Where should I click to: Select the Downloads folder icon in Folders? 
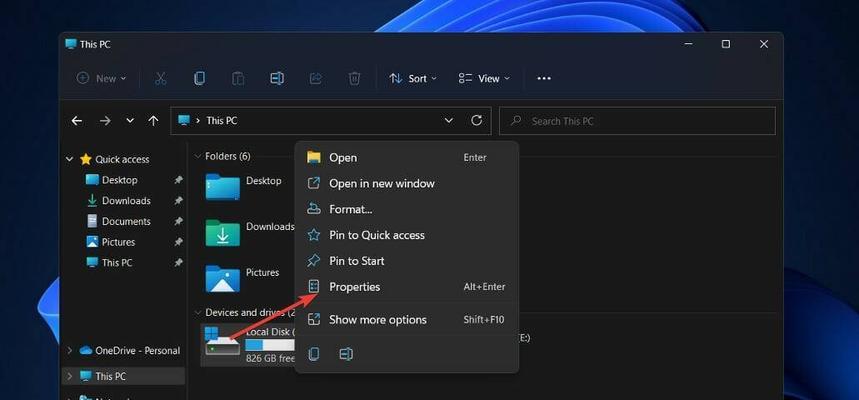pyautogui.click(x=222, y=232)
